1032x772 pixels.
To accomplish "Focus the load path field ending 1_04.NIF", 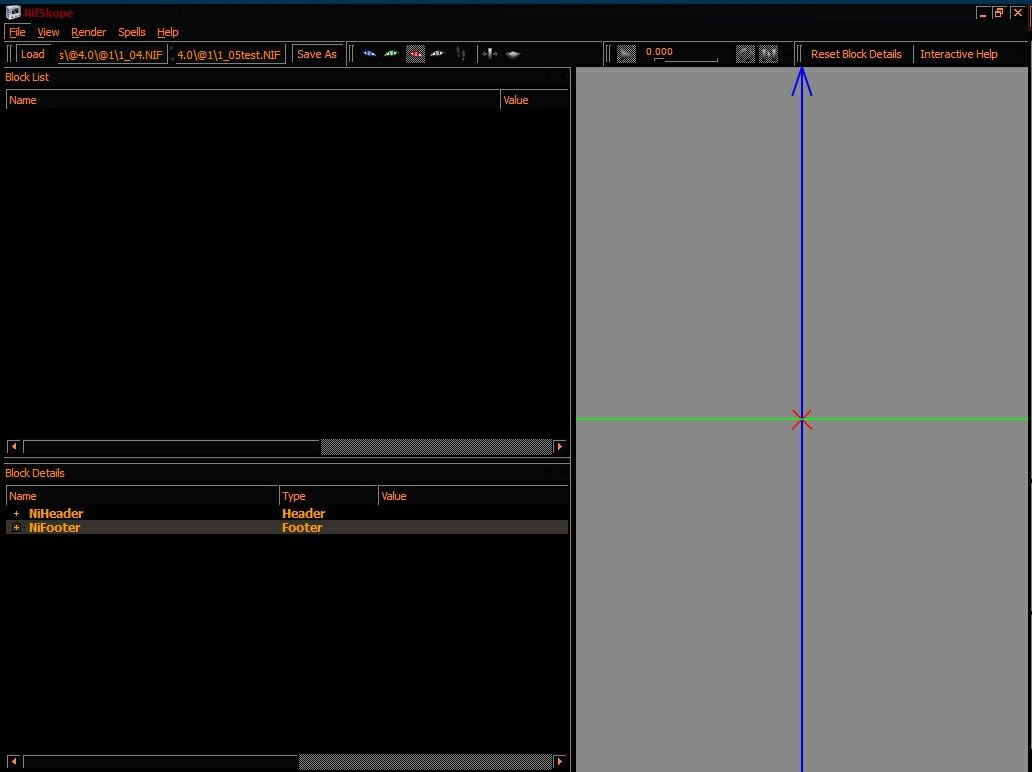I will tap(112, 55).
